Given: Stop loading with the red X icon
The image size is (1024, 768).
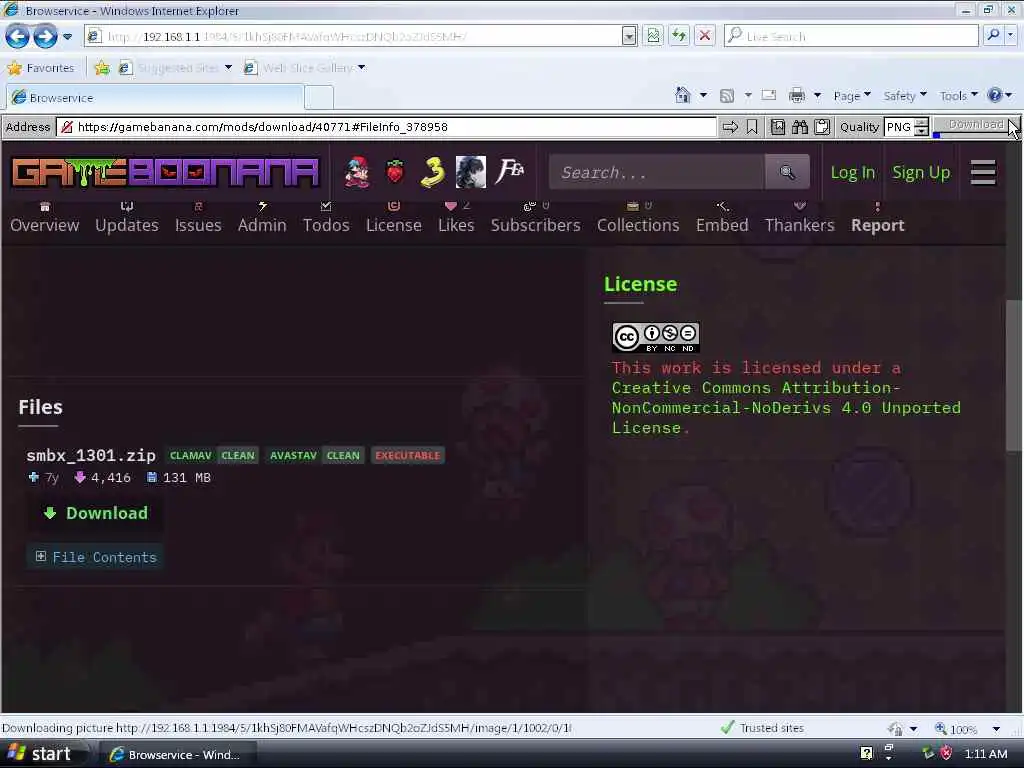Looking at the screenshot, I should [x=705, y=36].
